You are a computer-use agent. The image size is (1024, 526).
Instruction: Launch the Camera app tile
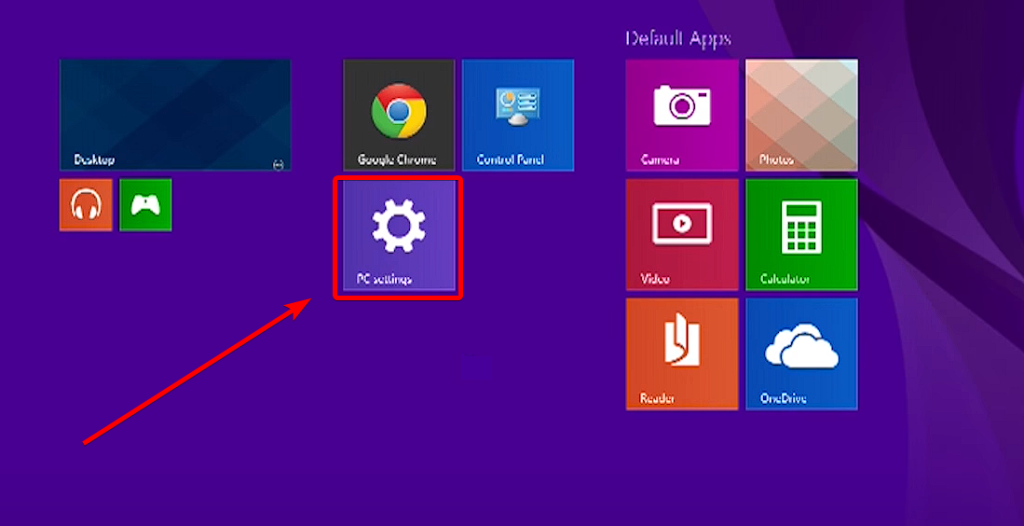682,115
